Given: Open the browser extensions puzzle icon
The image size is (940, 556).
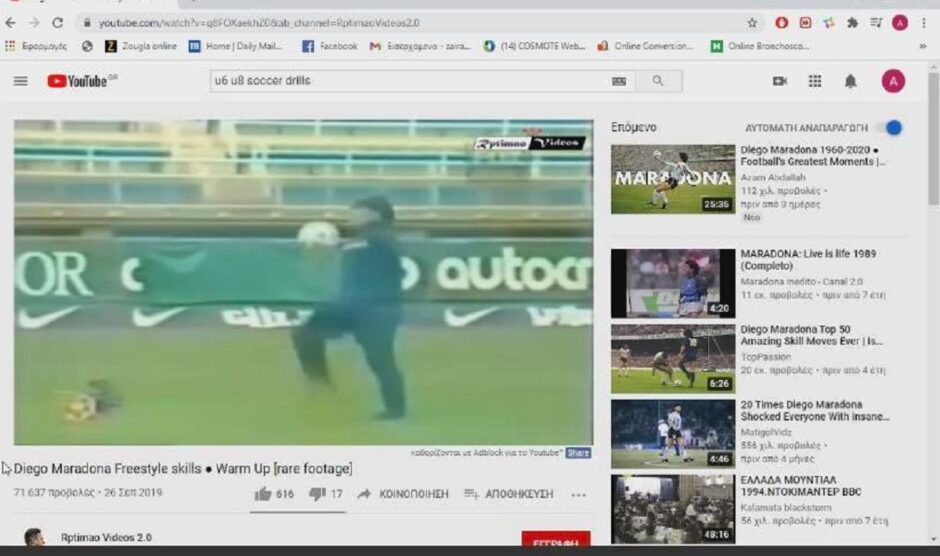Looking at the screenshot, I should click(x=852, y=23).
